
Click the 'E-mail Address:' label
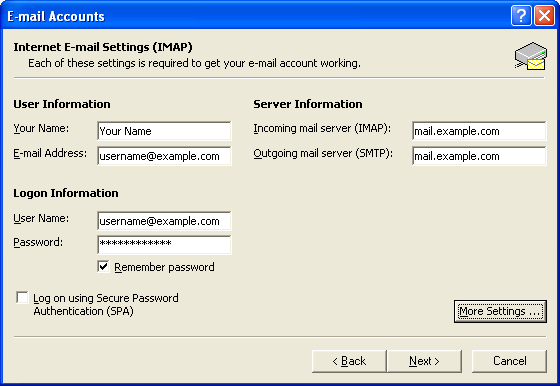point(50,153)
